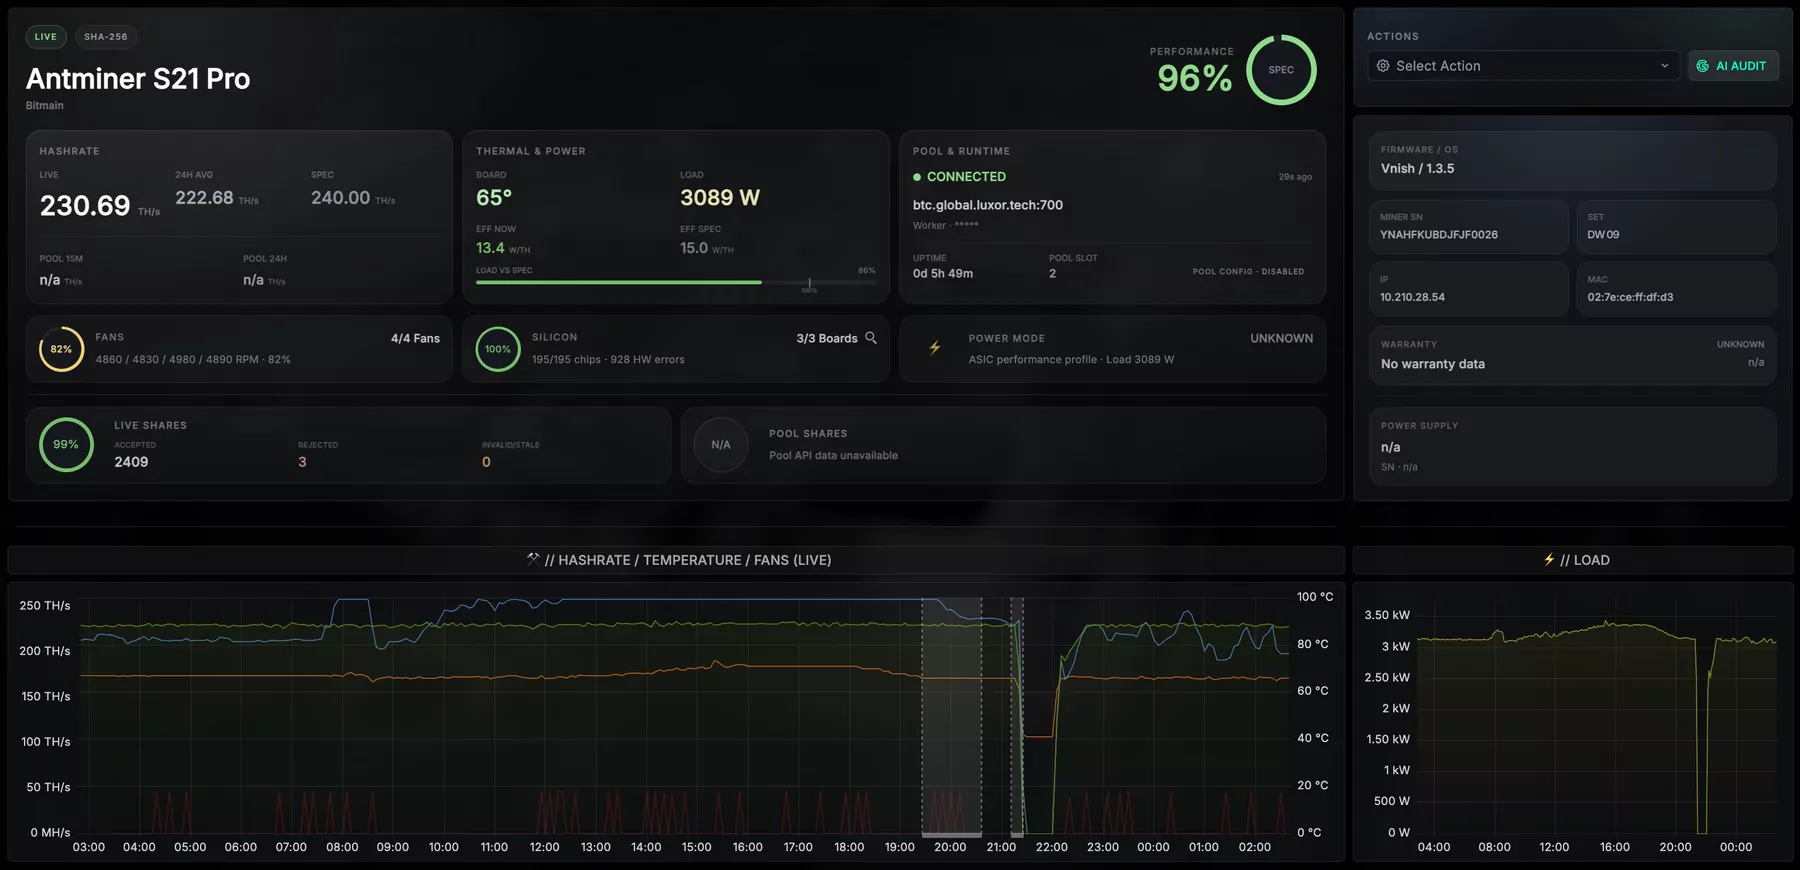Click the miner serial YNAHFKUBDJFJF0026
1800x870 pixels.
click(1439, 235)
